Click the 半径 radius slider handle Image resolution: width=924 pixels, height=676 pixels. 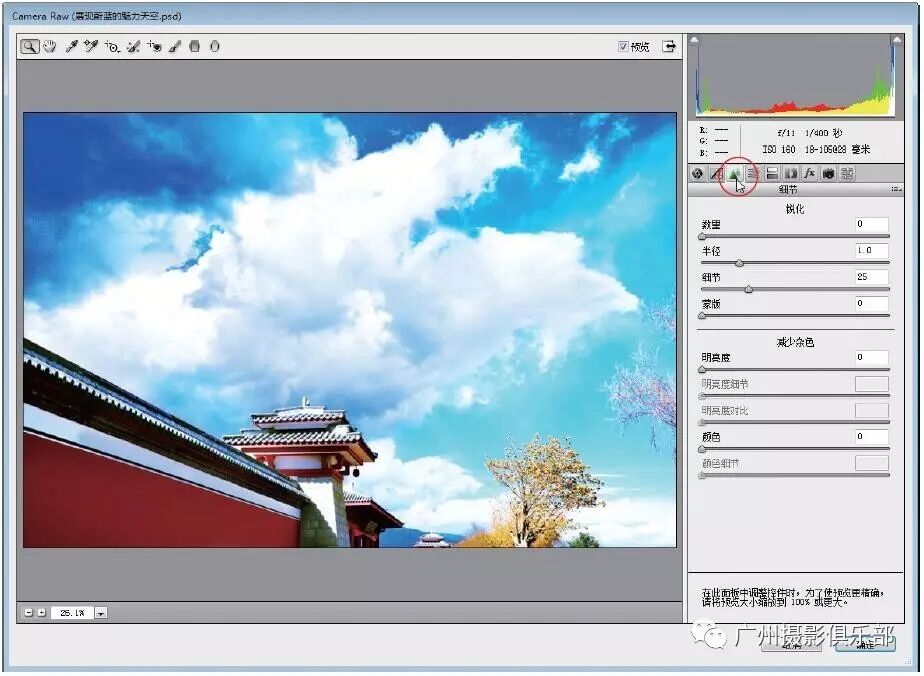pos(739,263)
